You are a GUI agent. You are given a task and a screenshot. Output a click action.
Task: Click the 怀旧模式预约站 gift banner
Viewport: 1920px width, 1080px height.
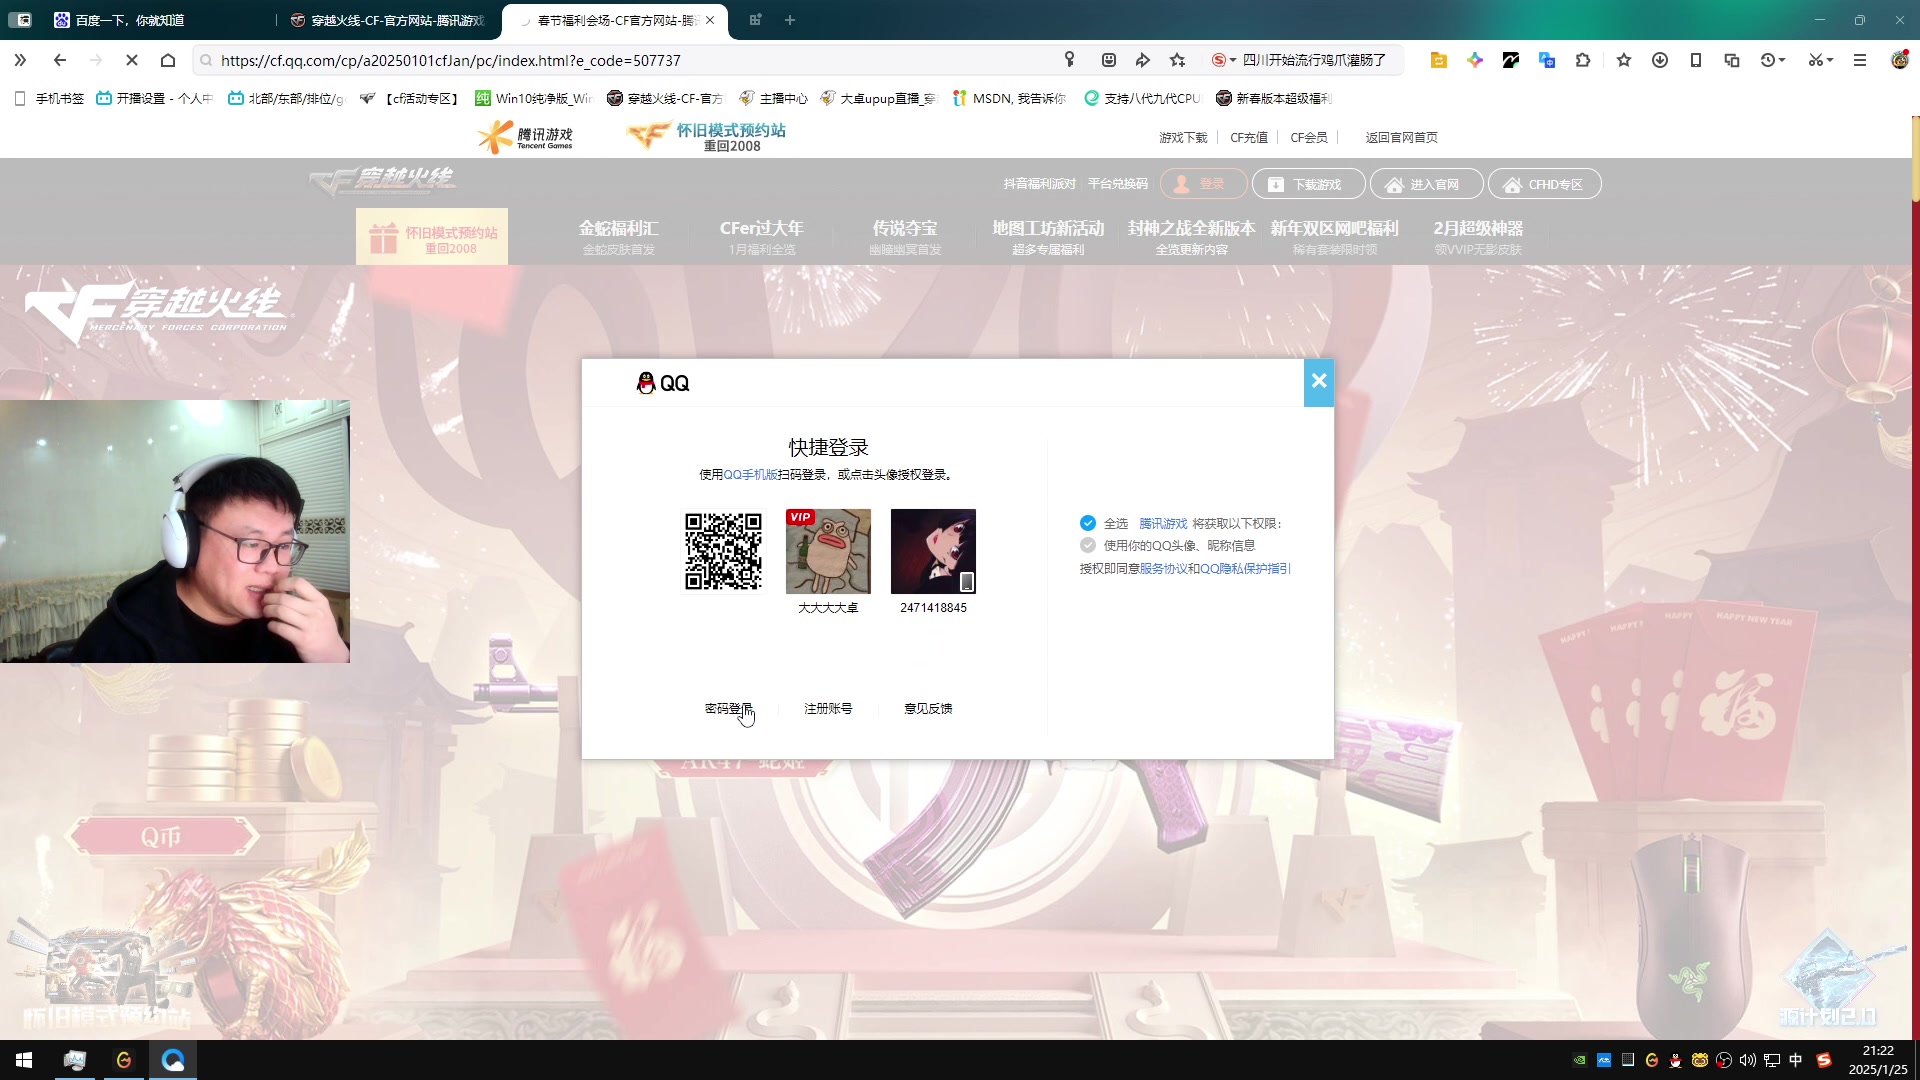click(432, 237)
